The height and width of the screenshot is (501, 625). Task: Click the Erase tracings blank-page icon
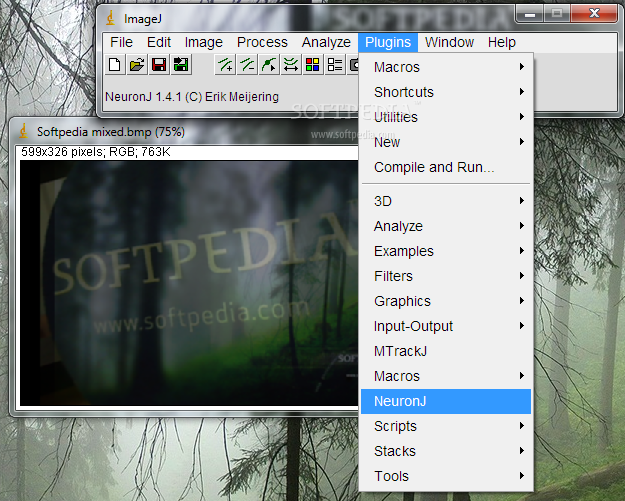click(x=115, y=65)
